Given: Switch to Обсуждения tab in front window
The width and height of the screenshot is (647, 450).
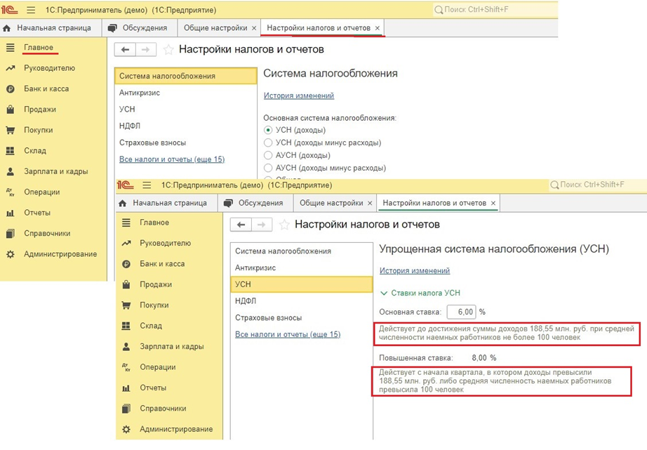Looking at the screenshot, I should [x=255, y=203].
